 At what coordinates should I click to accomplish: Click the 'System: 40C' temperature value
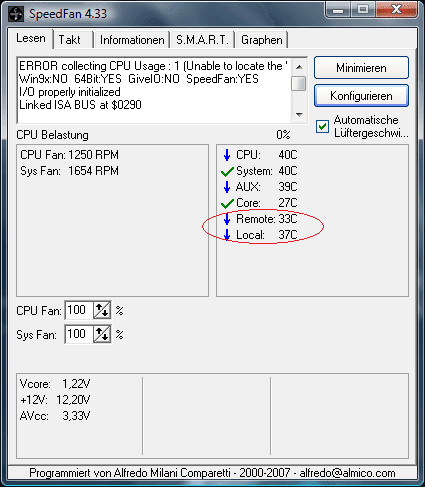(x=266, y=171)
